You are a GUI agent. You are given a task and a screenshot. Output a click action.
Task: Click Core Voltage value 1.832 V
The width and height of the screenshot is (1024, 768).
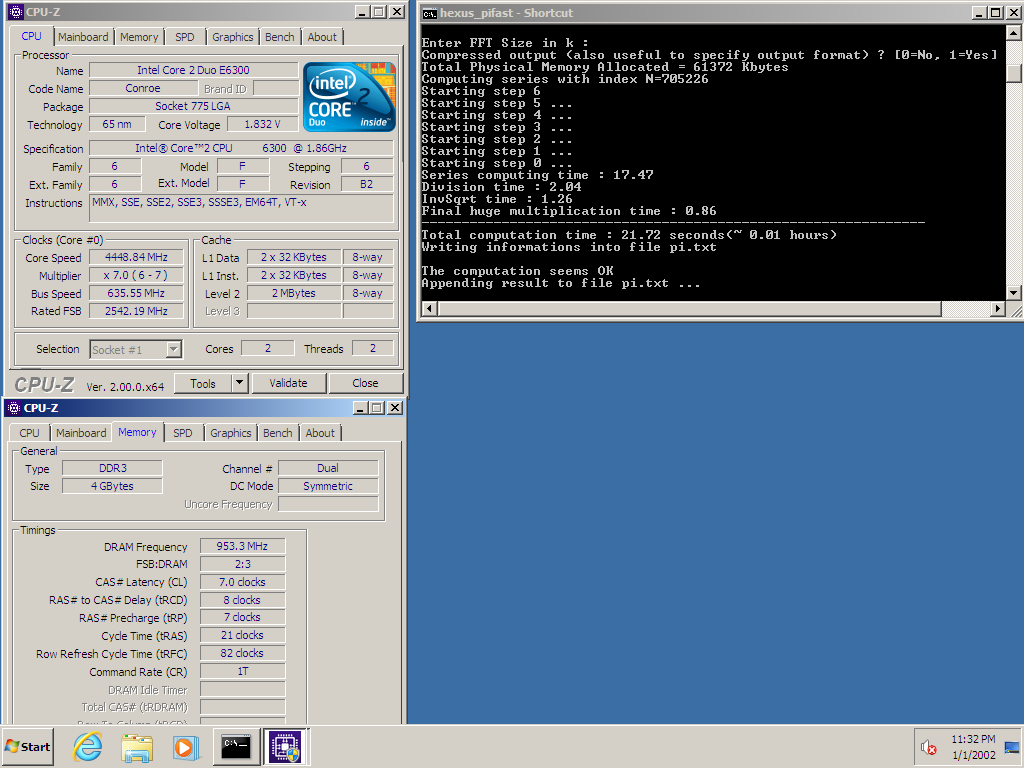[x=262, y=124]
